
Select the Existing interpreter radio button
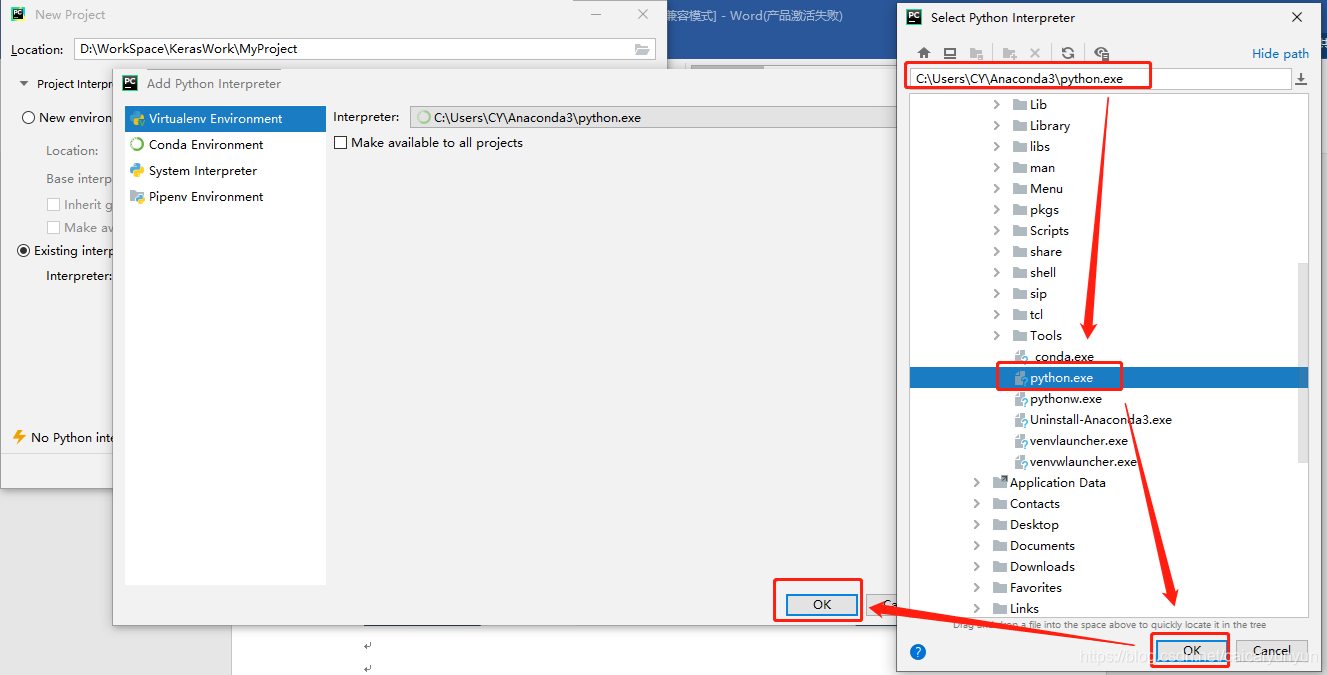24,251
